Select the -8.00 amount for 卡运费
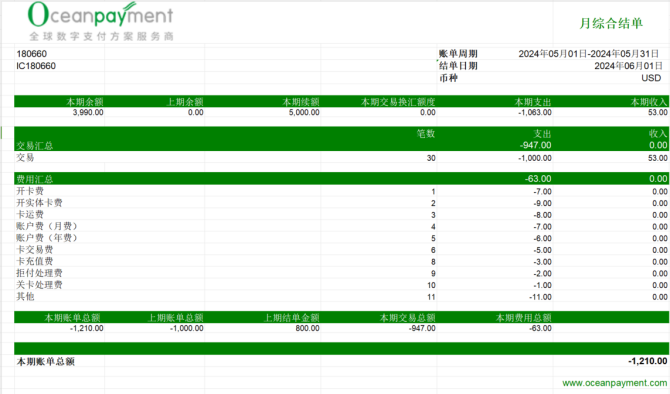Screen dimensions: 670x394 [x=542, y=215]
